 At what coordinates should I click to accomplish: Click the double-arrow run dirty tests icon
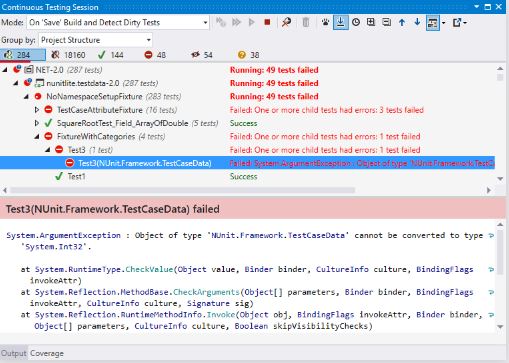[236, 22]
